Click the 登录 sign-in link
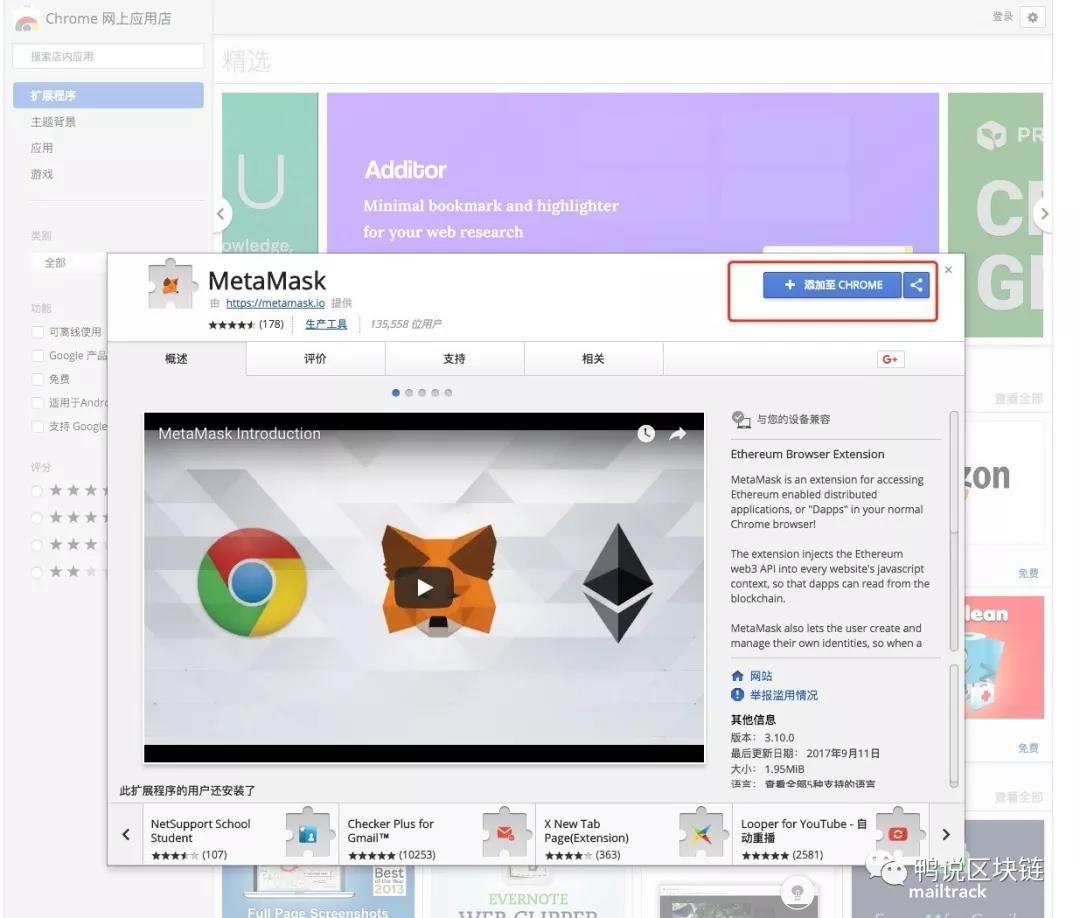 (1002, 17)
